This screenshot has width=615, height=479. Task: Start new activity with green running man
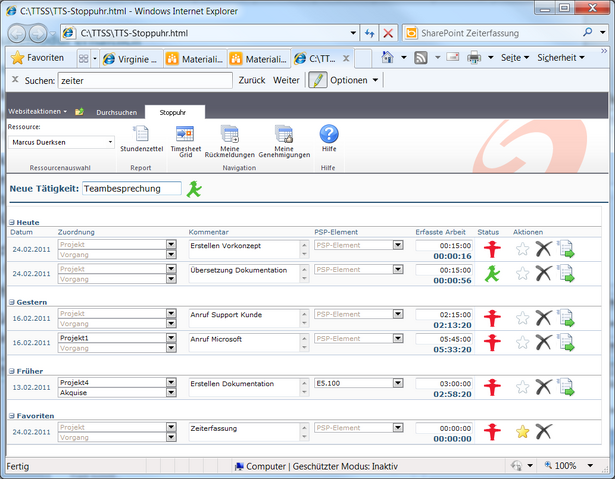click(194, 189)
